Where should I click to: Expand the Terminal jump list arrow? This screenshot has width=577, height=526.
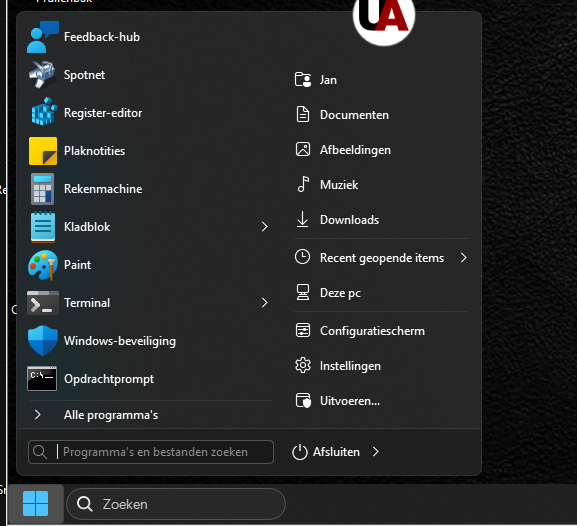(265, 303)
